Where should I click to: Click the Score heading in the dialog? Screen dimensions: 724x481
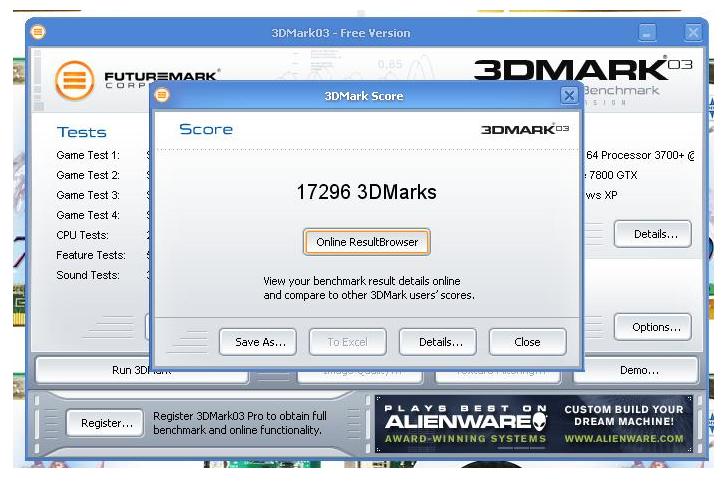click(x=206, y=129)
